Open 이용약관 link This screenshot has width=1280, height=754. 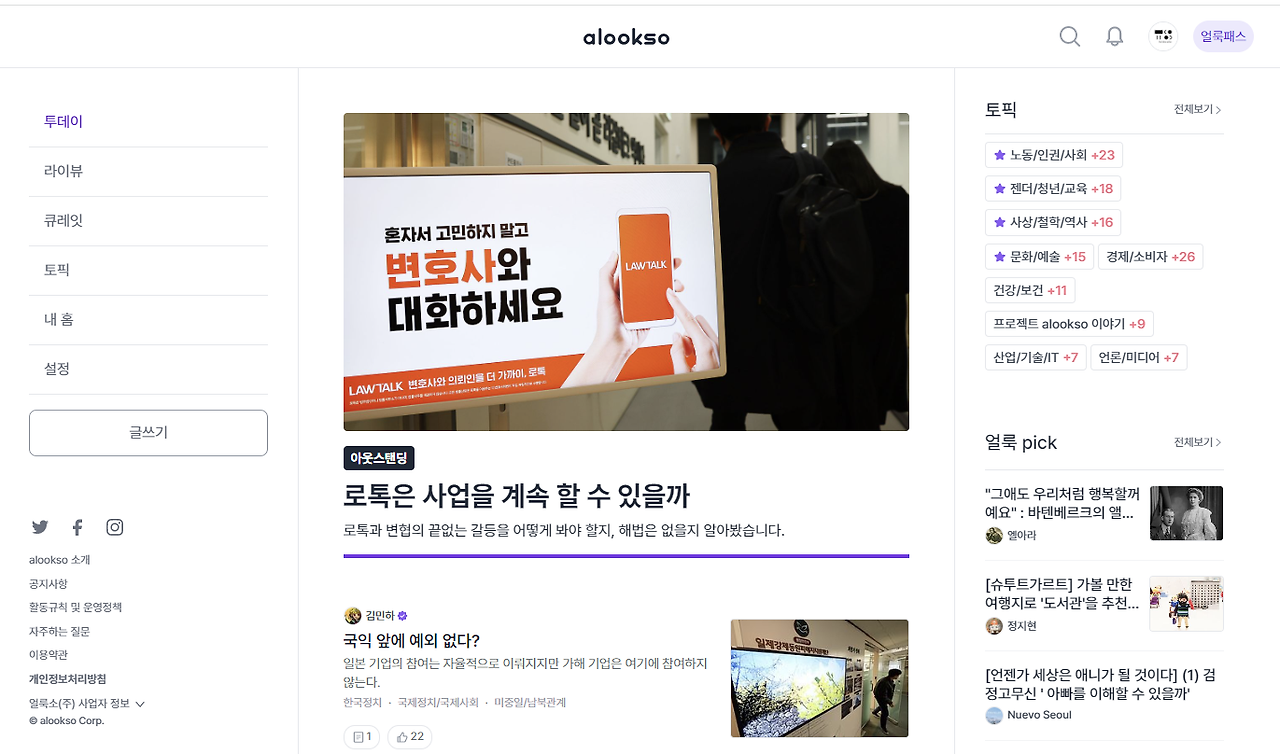pos(48,655)
